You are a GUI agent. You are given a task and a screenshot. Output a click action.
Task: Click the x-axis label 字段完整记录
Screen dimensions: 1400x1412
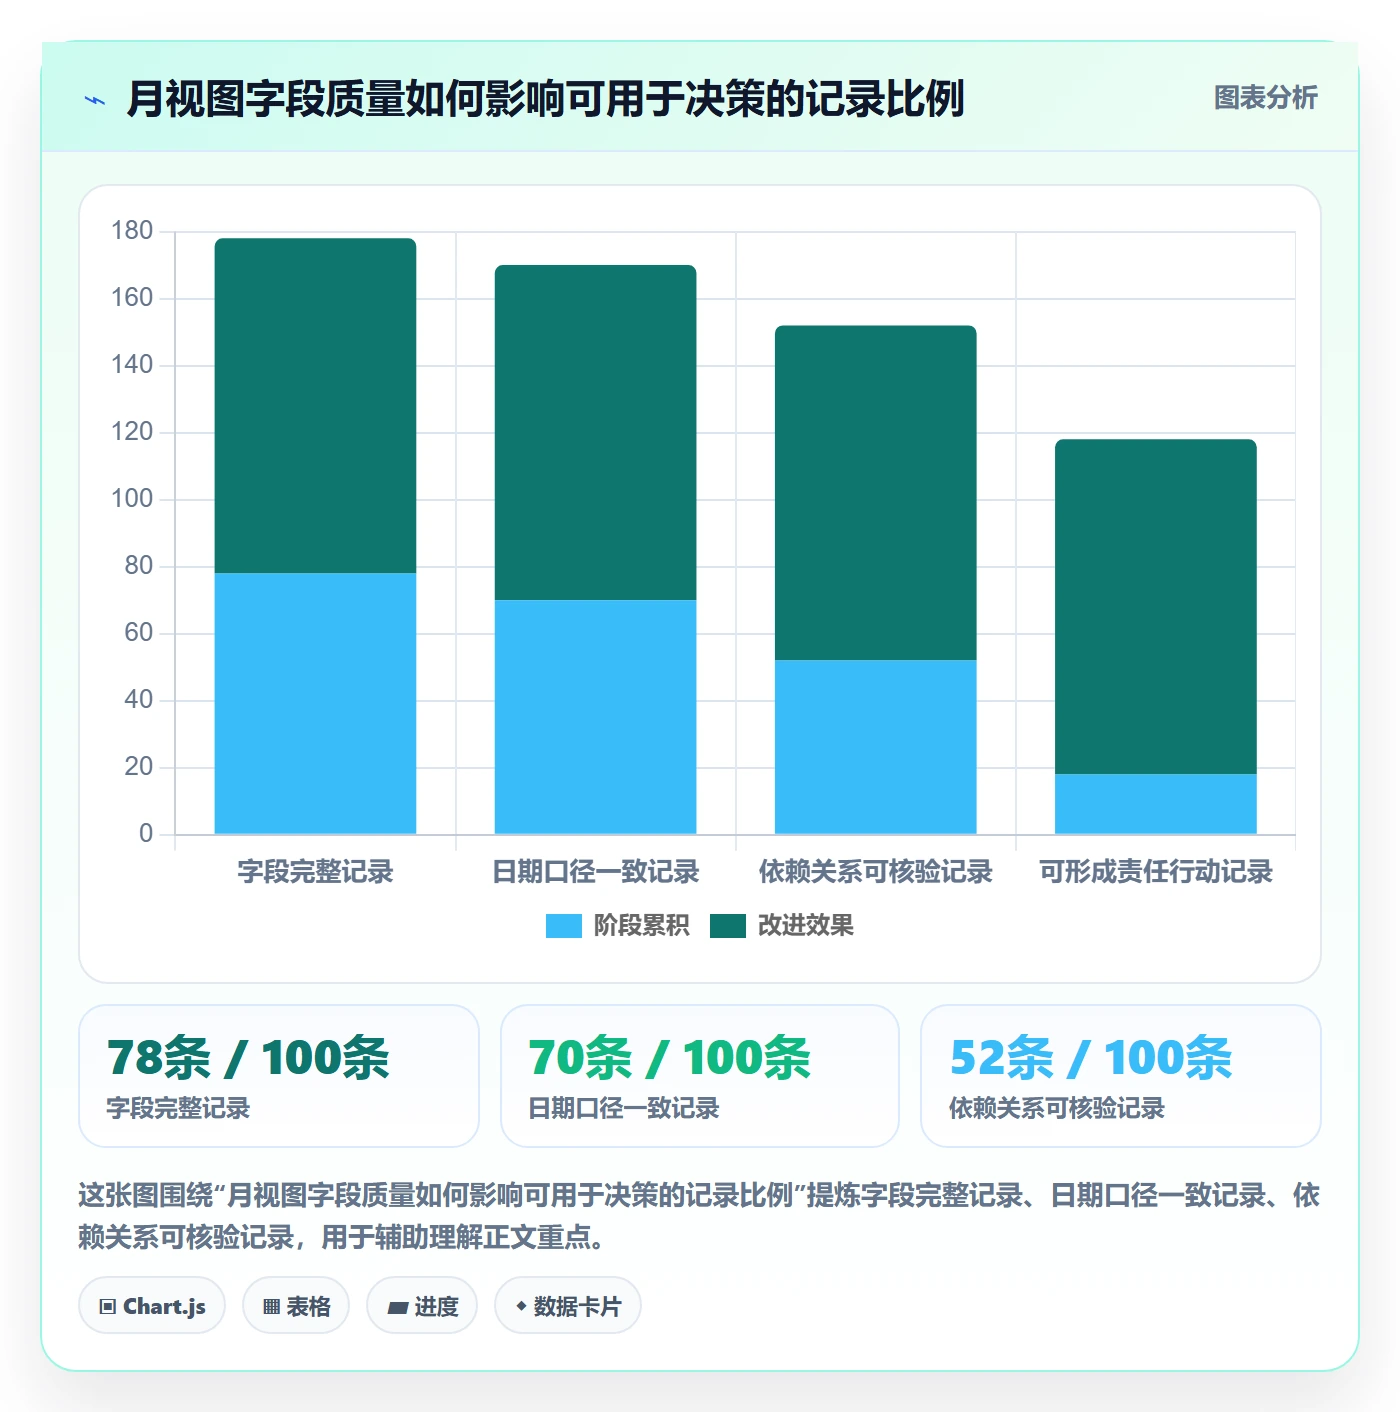[x=315, y=872]
